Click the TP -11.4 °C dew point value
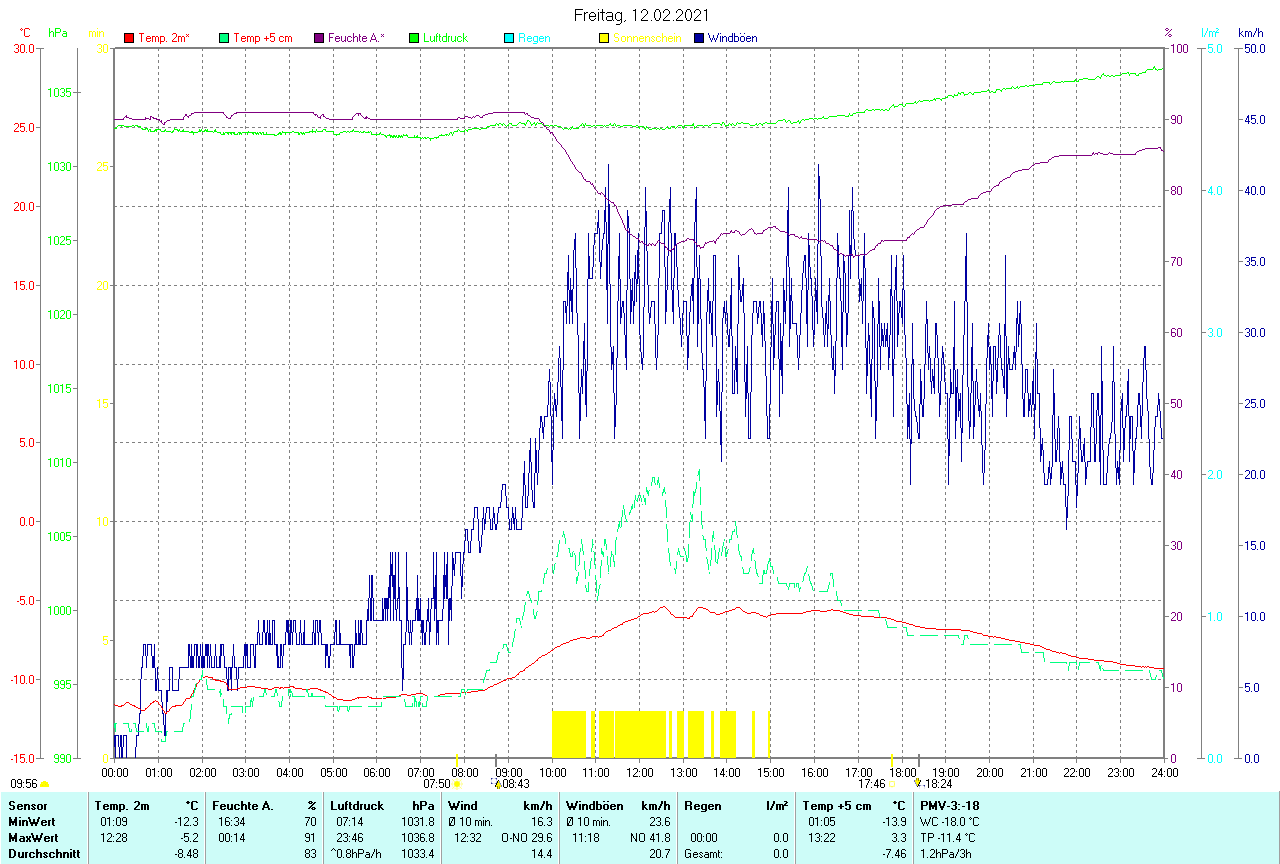The width and height of the screenshot is (1280, 864). tap(950, 838)
